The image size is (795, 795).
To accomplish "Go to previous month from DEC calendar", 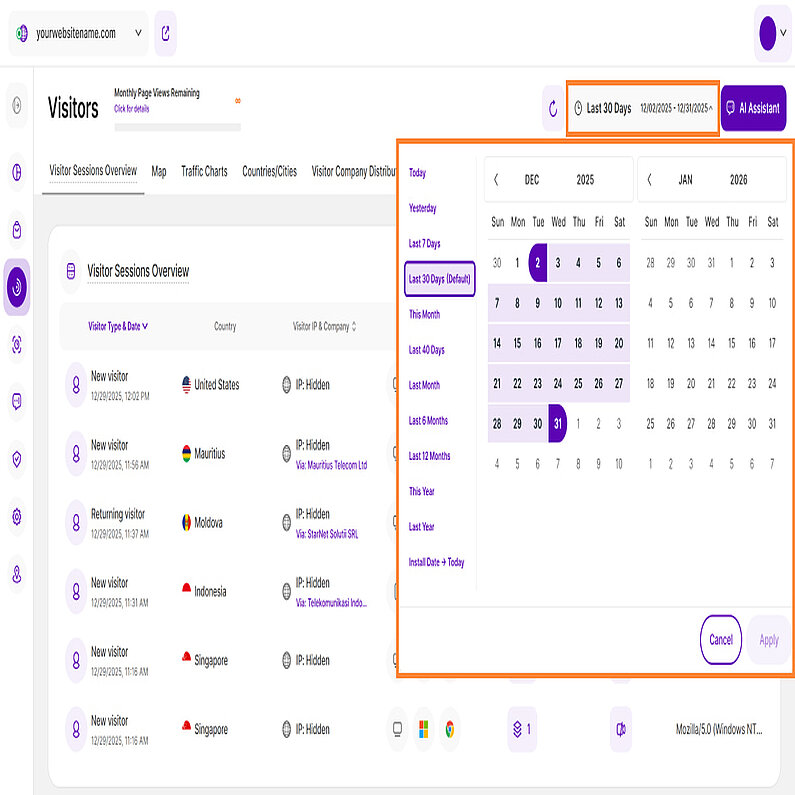I will point(497,180).
